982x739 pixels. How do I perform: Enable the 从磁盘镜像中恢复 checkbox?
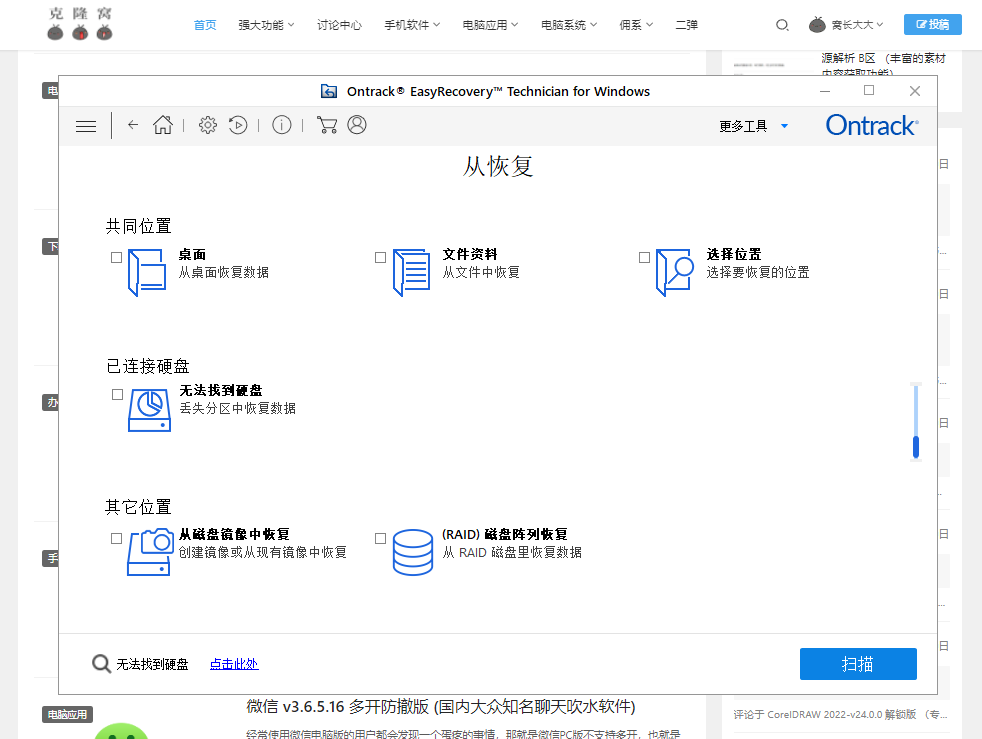coord(116,539)
